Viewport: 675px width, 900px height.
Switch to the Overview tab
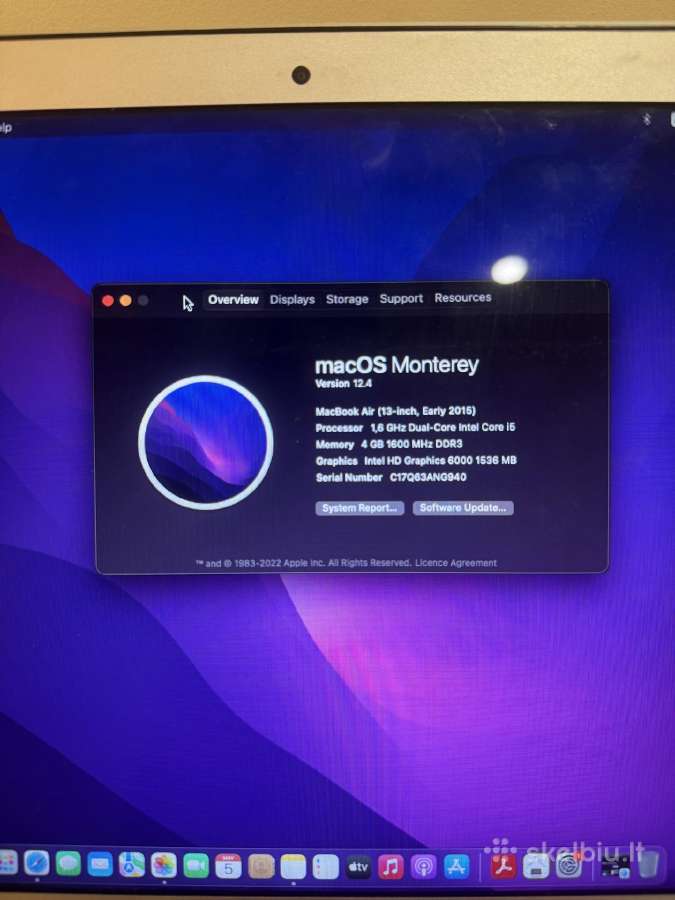[x=233, y=300]
